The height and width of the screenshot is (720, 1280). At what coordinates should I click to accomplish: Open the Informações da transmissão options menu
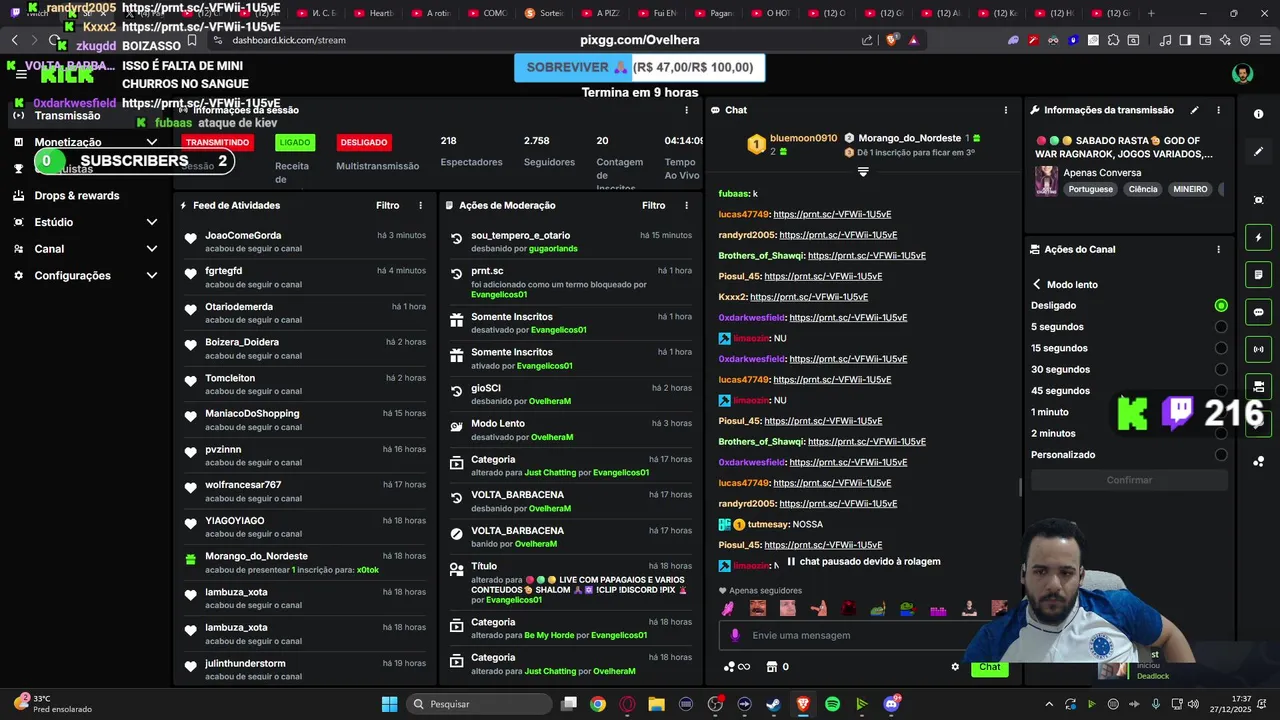1218,110
